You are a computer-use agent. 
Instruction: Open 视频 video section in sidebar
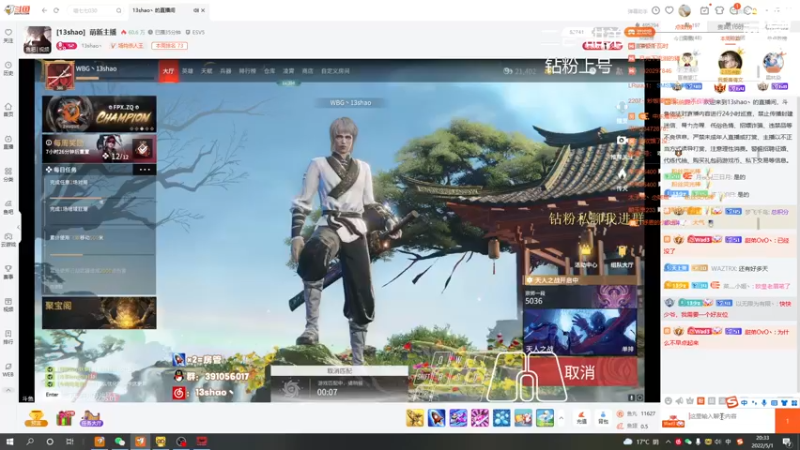(x=8, y=305)
